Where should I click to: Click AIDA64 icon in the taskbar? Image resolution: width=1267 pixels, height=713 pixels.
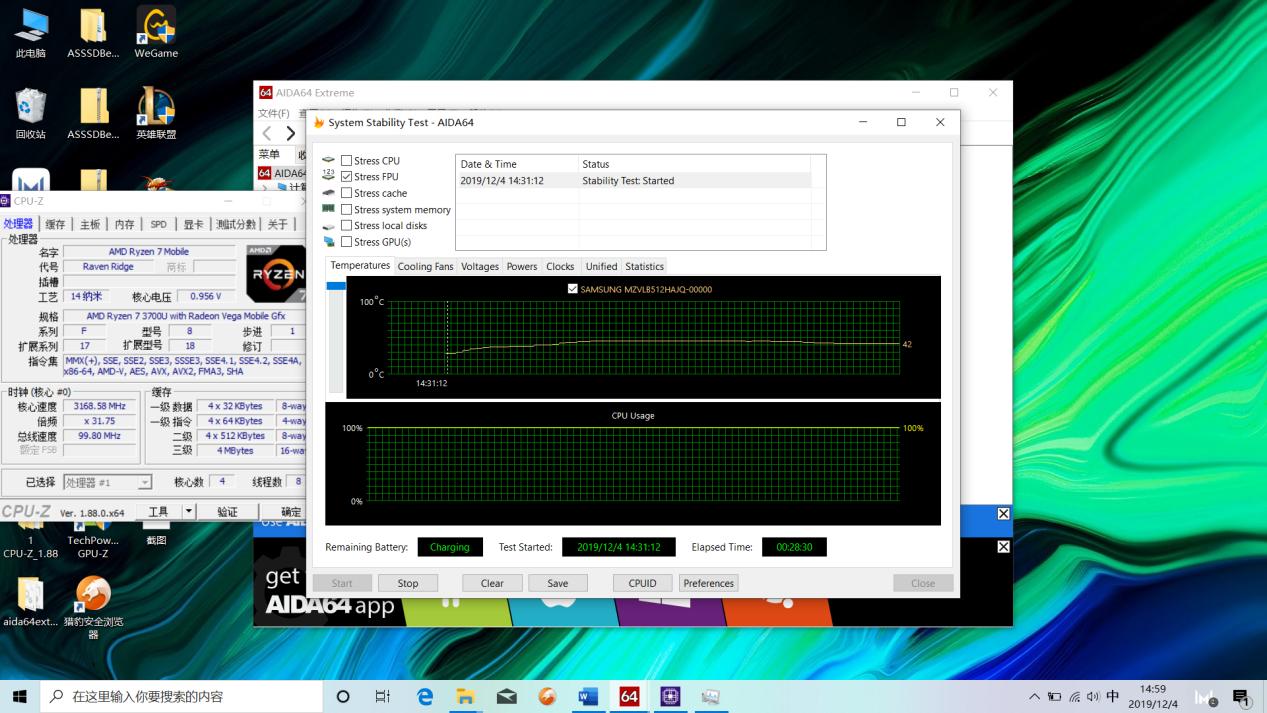[x=629, y=696]
